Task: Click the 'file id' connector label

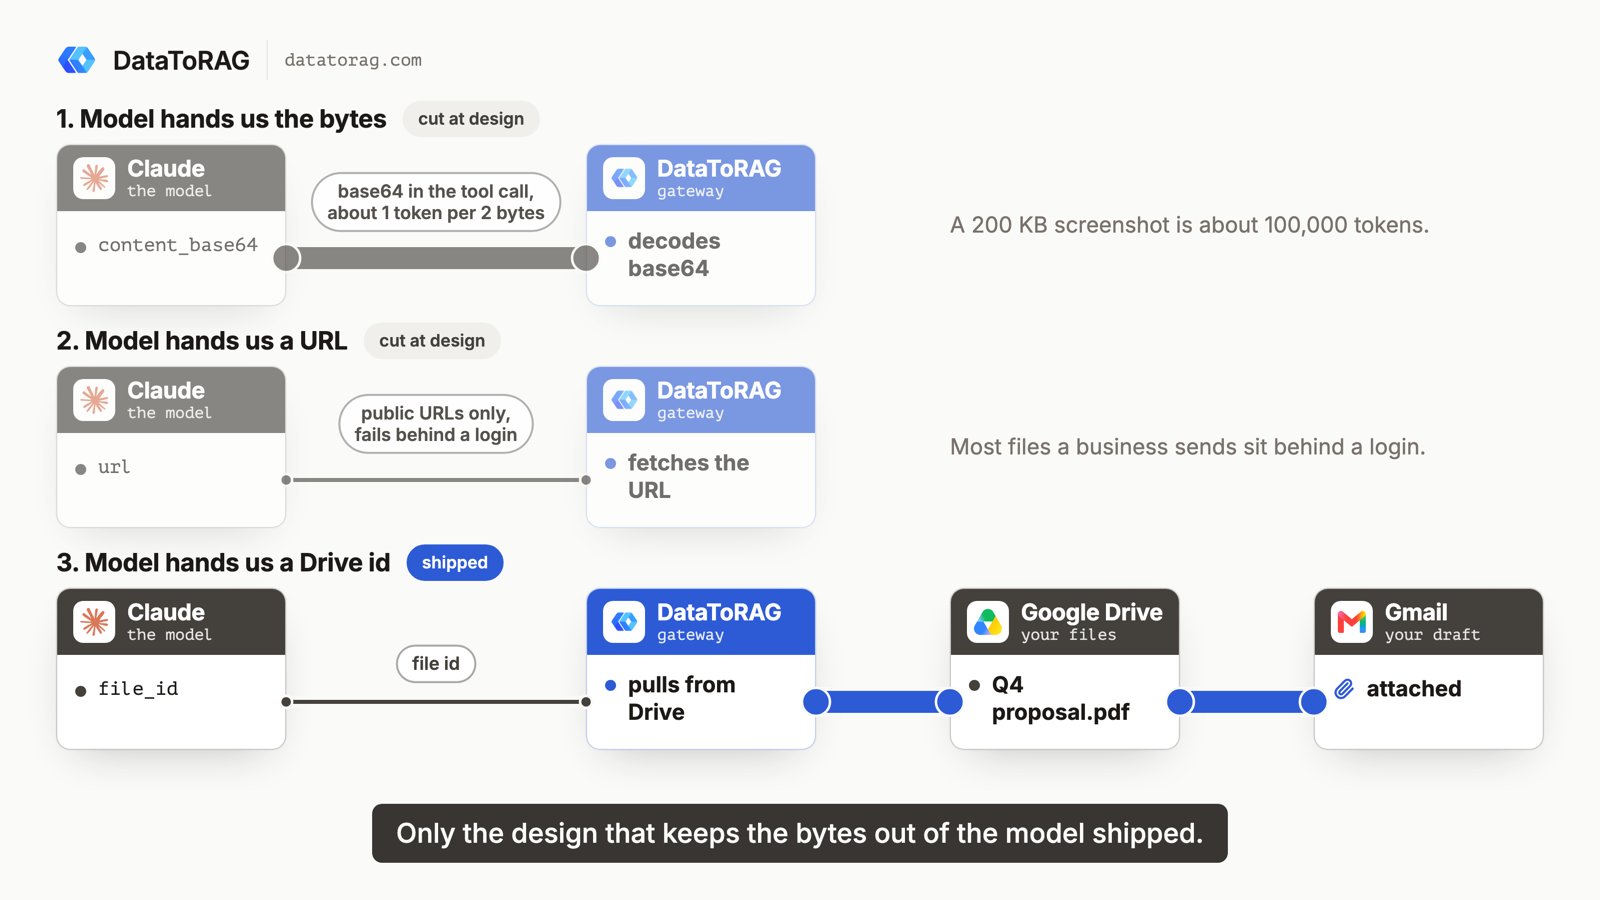Action: click(x=436, y=664)
